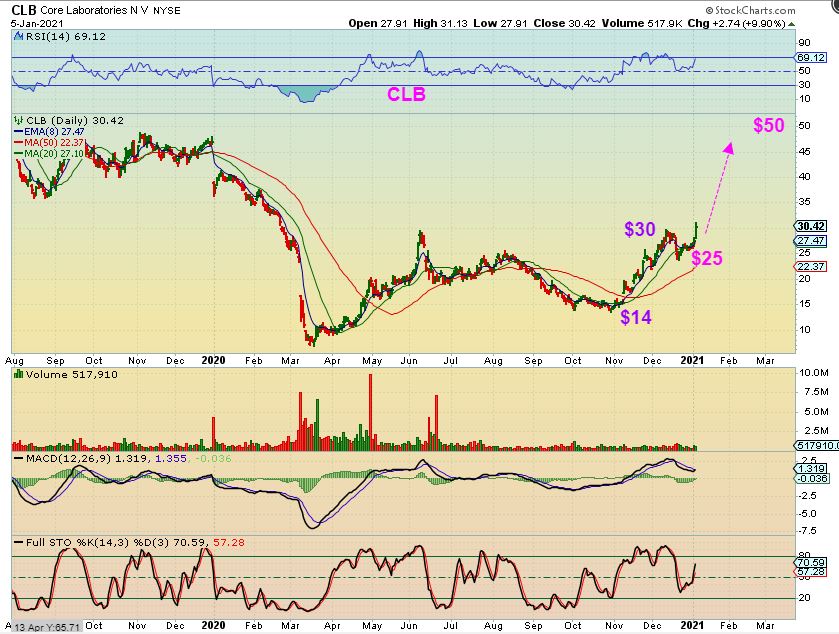Click the 70.59 stochastic tag on right axis
This screenshot has width=839, height=634.
811,562
